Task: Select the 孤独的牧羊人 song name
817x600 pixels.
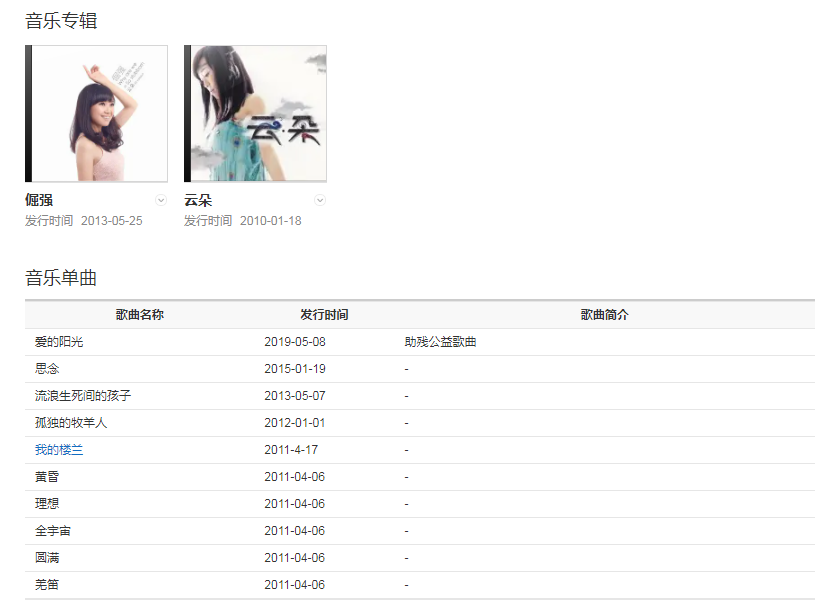Action: pos(71,423)
